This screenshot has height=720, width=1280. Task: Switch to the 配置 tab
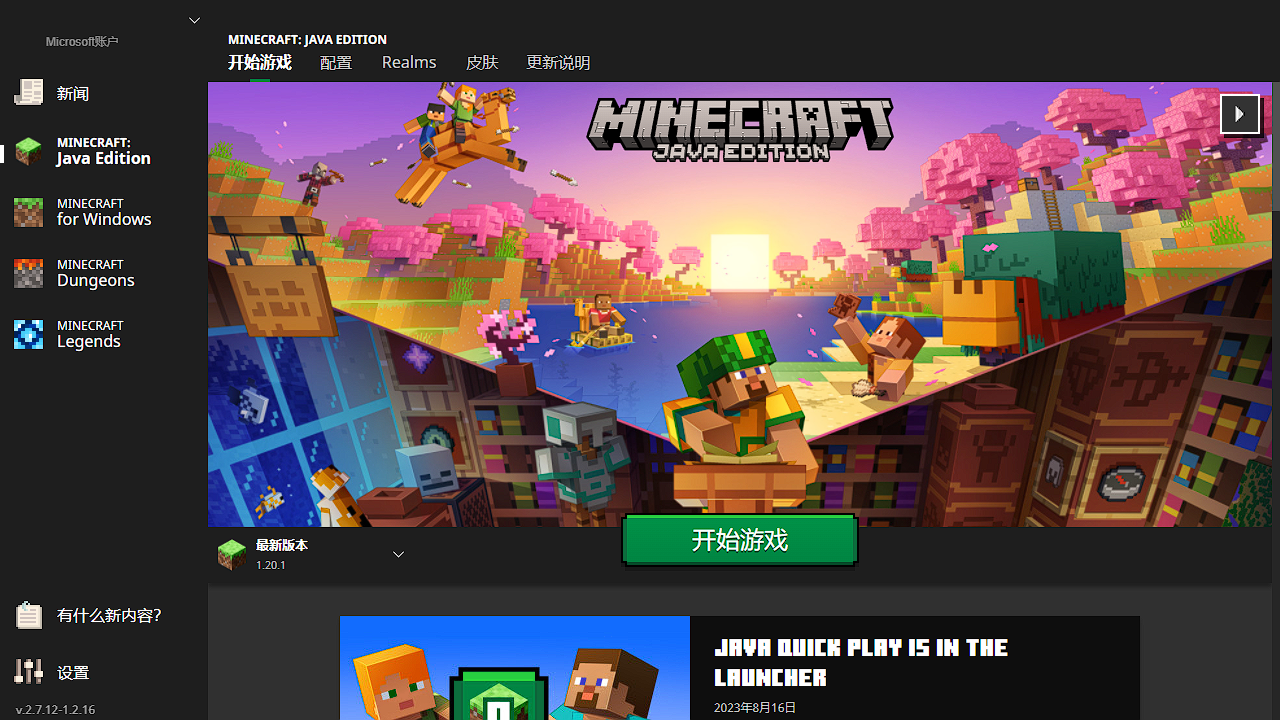coord(336,62)
